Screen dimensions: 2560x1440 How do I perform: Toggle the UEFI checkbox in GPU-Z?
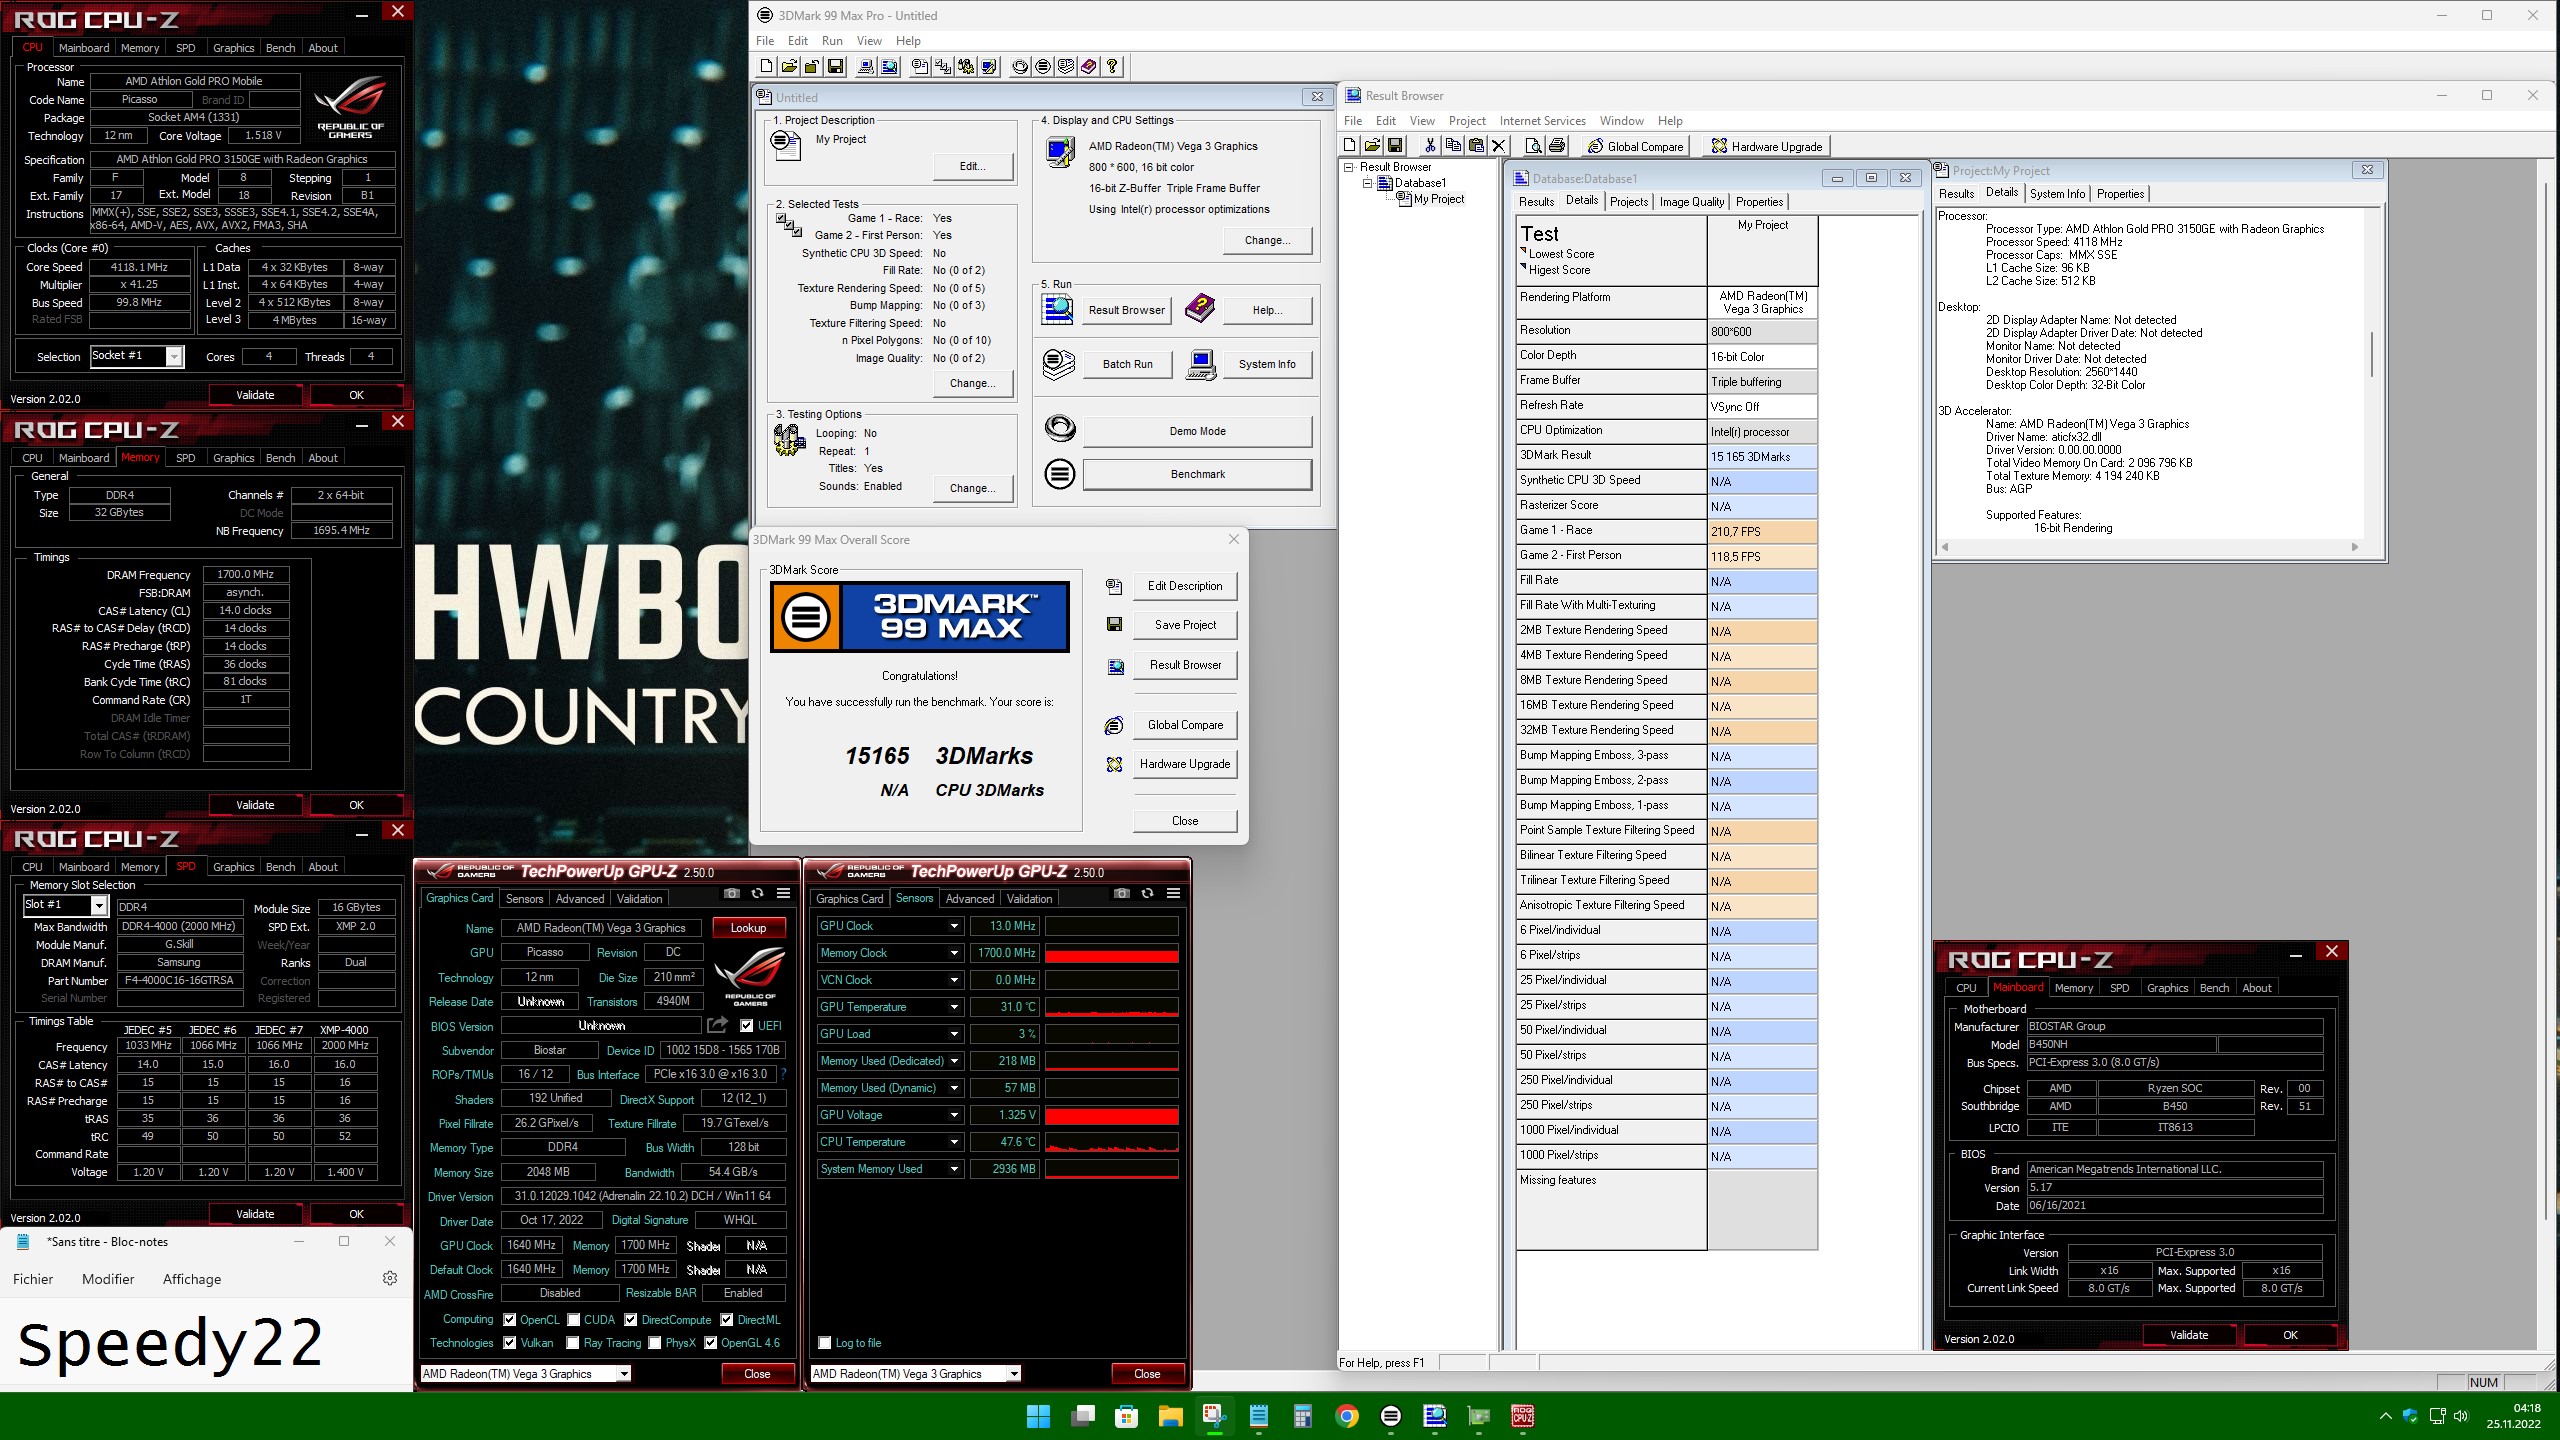pyautogui.click(x=747, y=1026)
